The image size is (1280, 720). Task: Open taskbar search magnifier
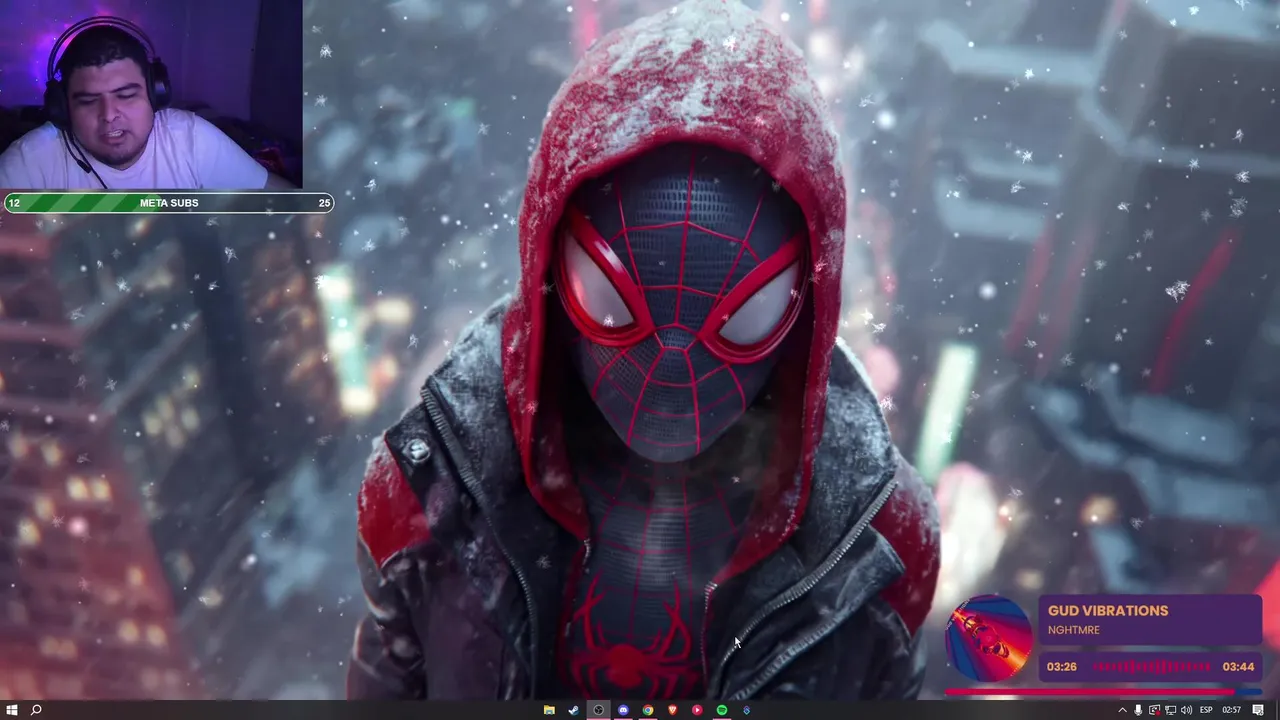(36, 710)
